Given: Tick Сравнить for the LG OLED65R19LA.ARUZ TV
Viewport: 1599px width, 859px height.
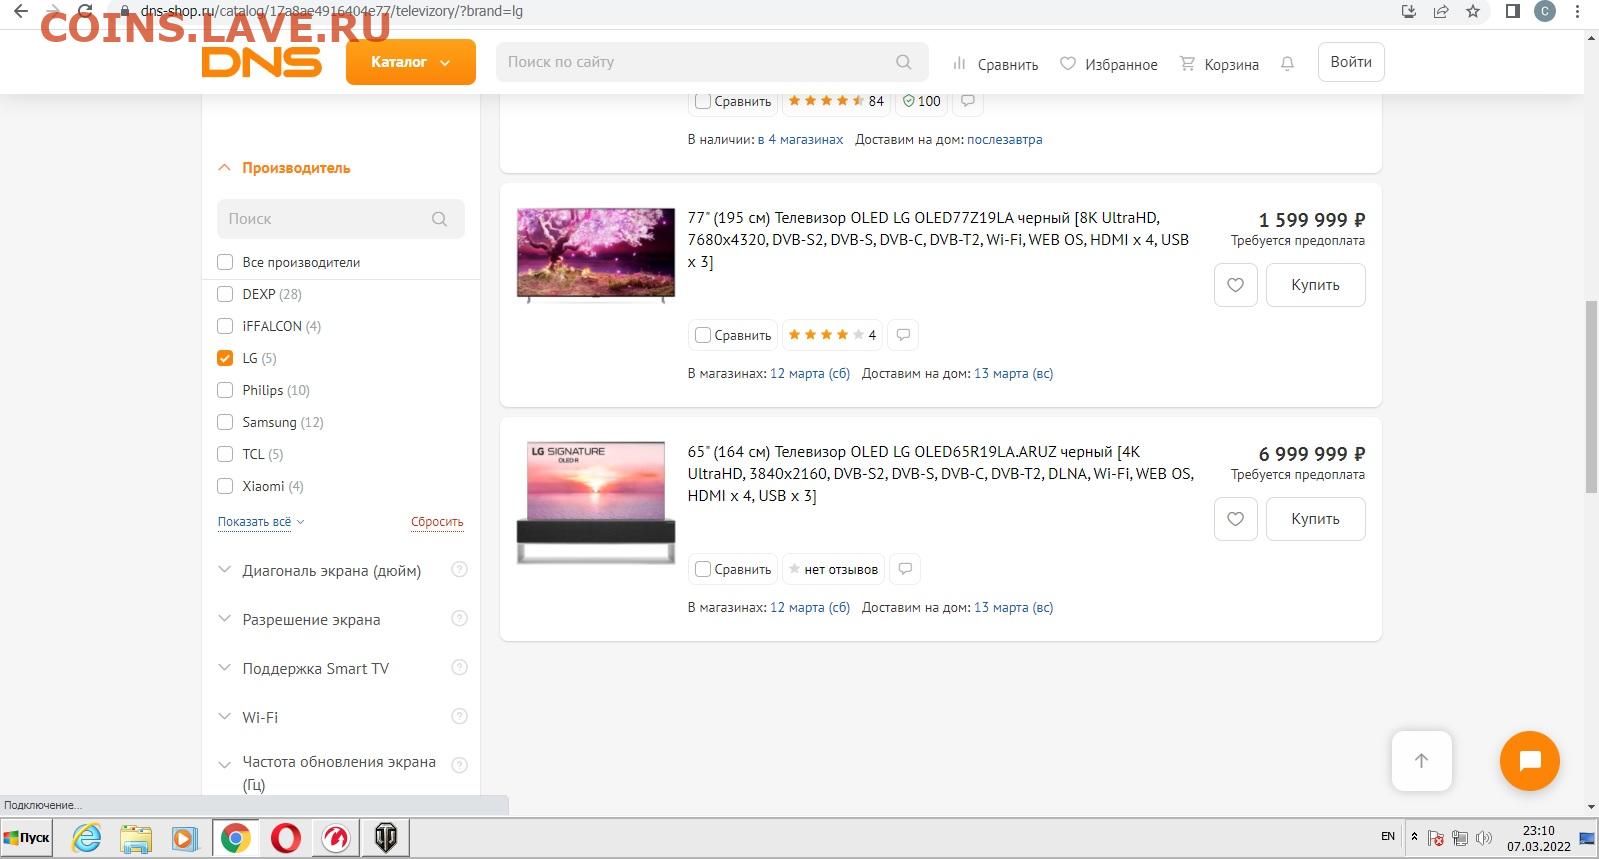Looking at the screenshot, I should tap(703, 569).
